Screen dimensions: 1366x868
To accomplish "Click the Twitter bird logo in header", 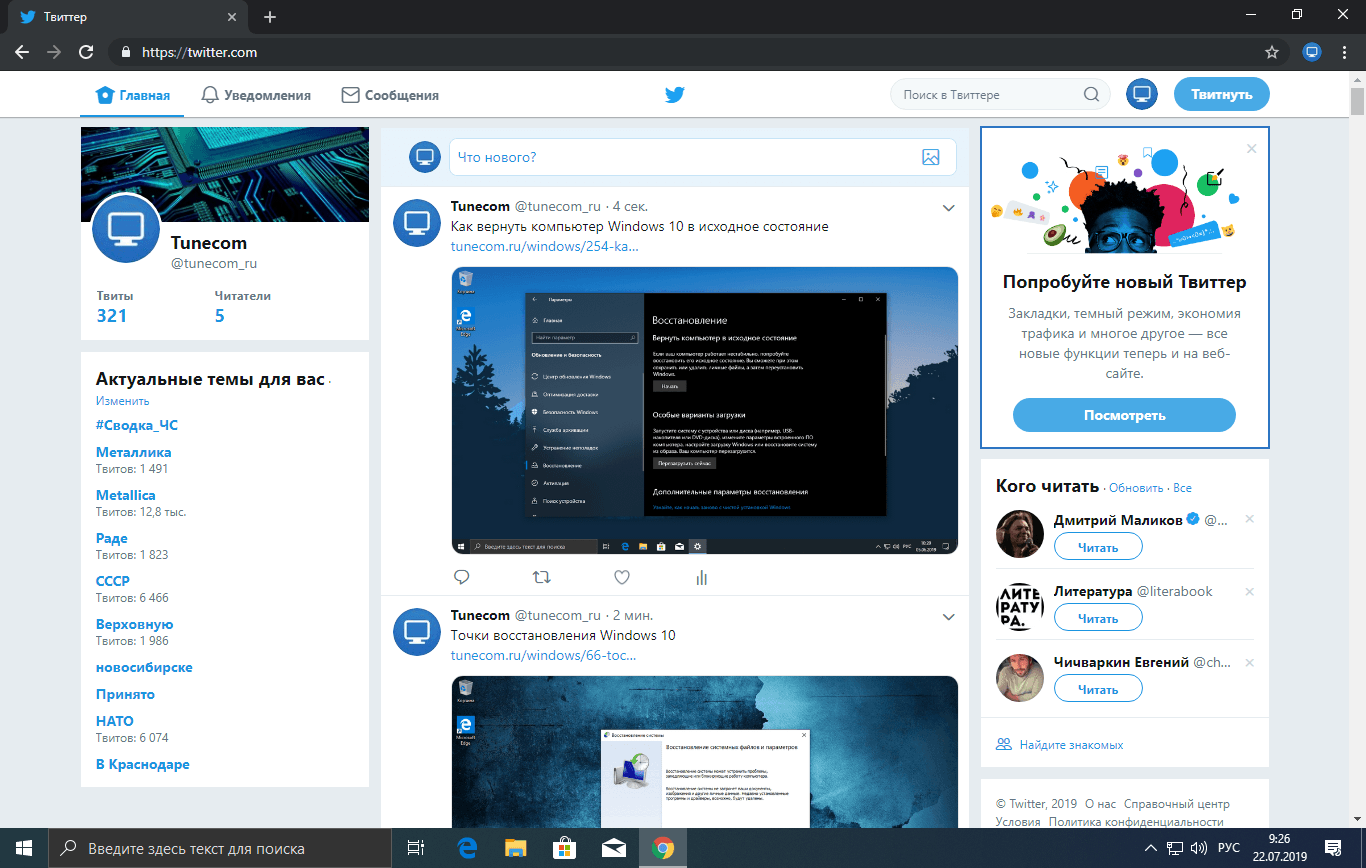I will click(675, 95).
